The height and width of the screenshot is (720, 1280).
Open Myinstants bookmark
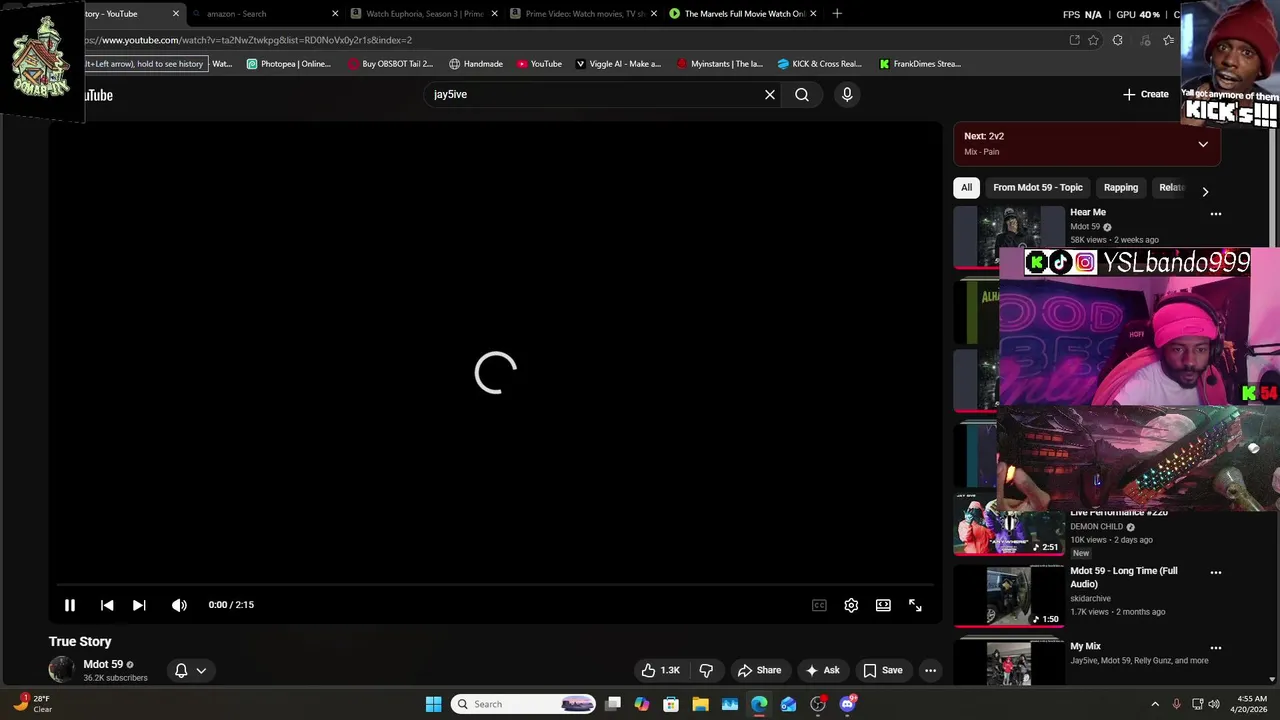pos(720,64)
